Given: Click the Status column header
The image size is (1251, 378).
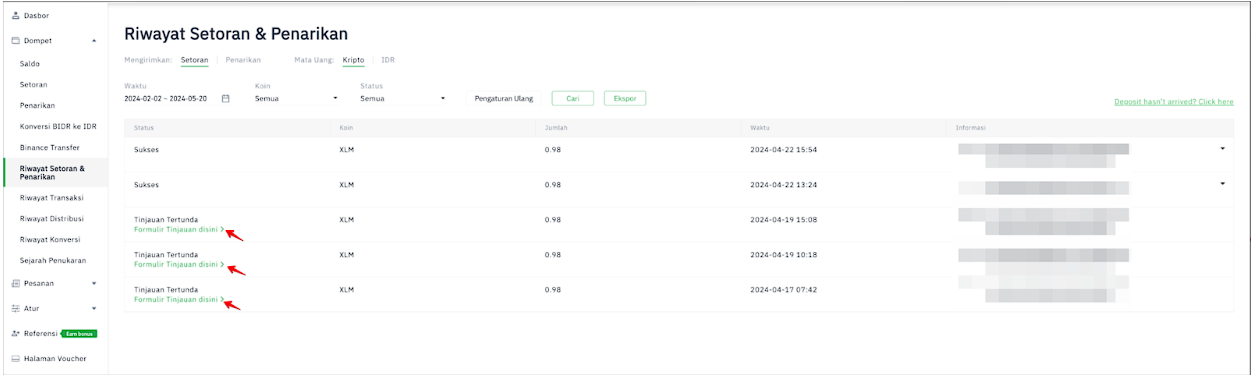Looking at the screenshot, I should coord(143,127).
